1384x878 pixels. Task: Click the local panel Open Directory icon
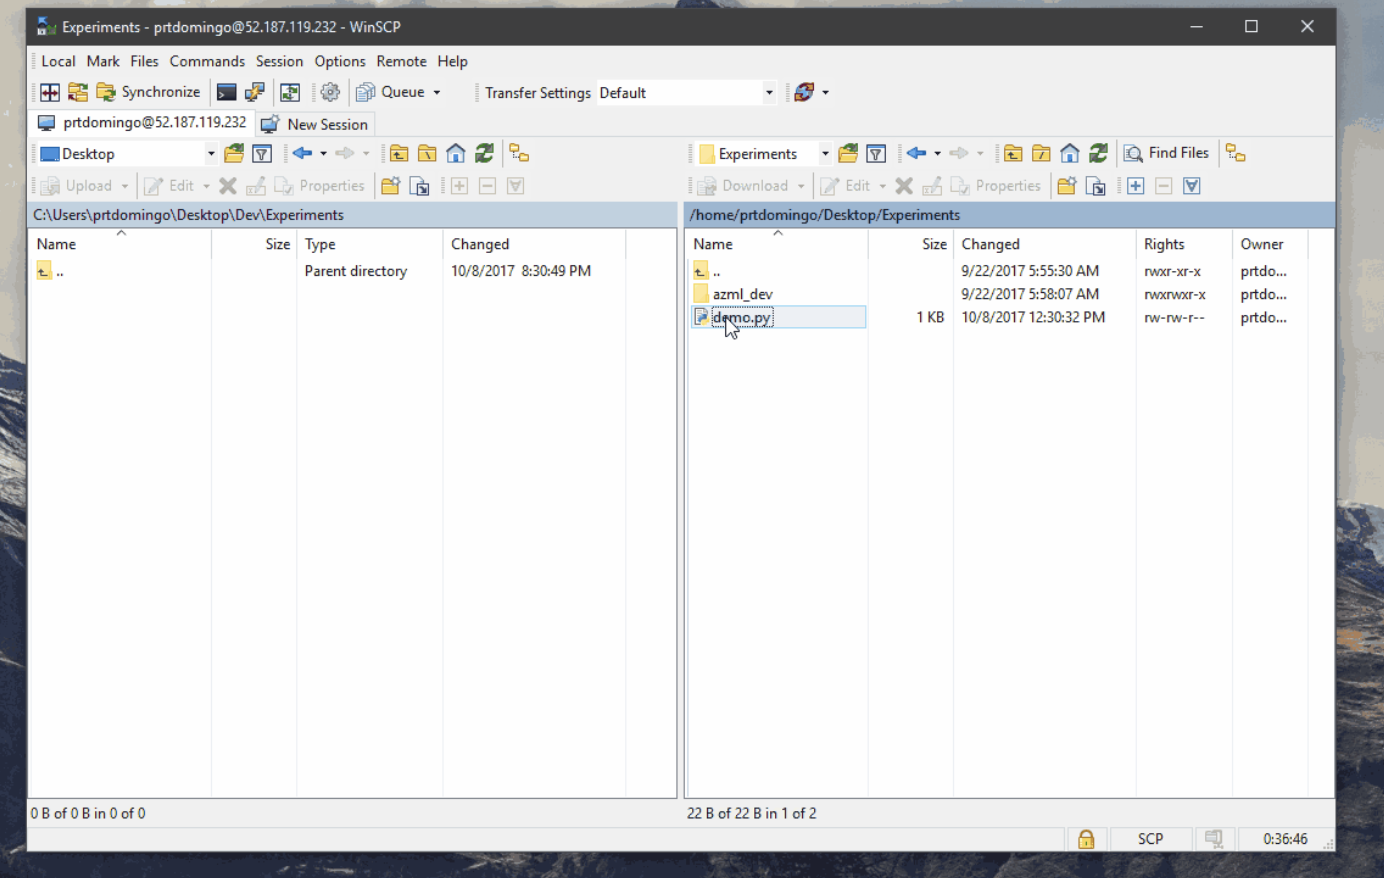[234, 154]
